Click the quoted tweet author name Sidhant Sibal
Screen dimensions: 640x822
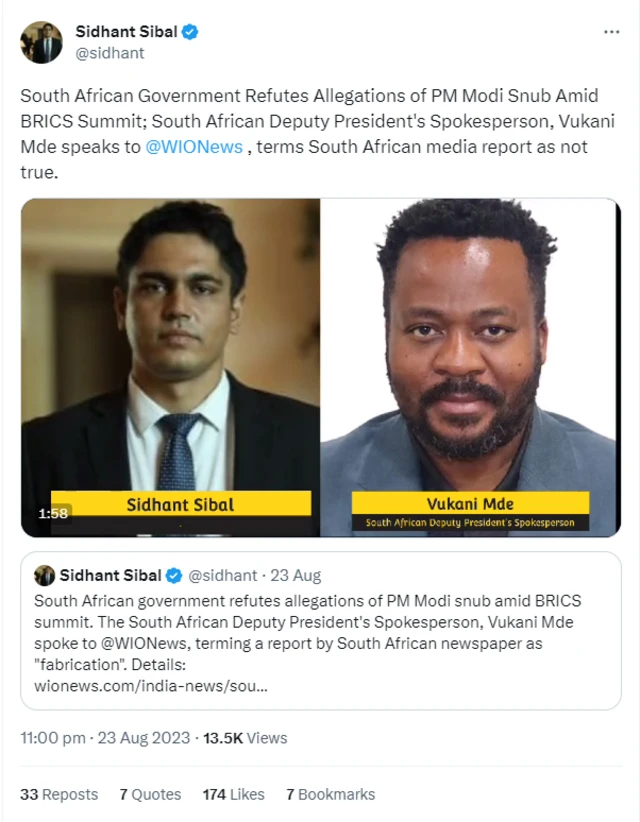click(110, 575)
